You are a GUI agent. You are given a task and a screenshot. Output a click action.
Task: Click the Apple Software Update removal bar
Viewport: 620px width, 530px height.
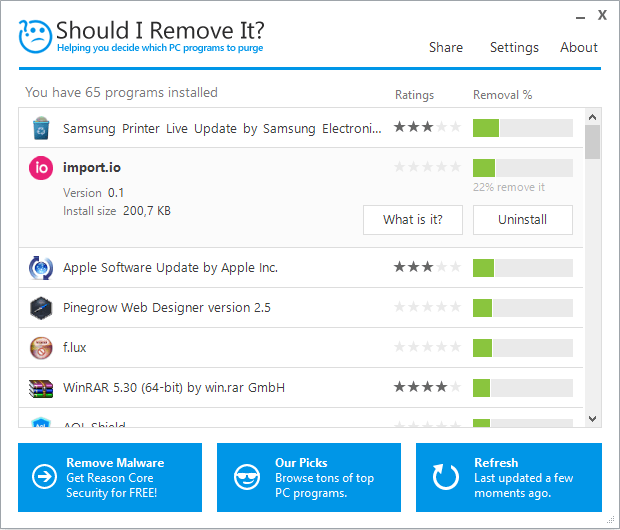click(523, 268)
